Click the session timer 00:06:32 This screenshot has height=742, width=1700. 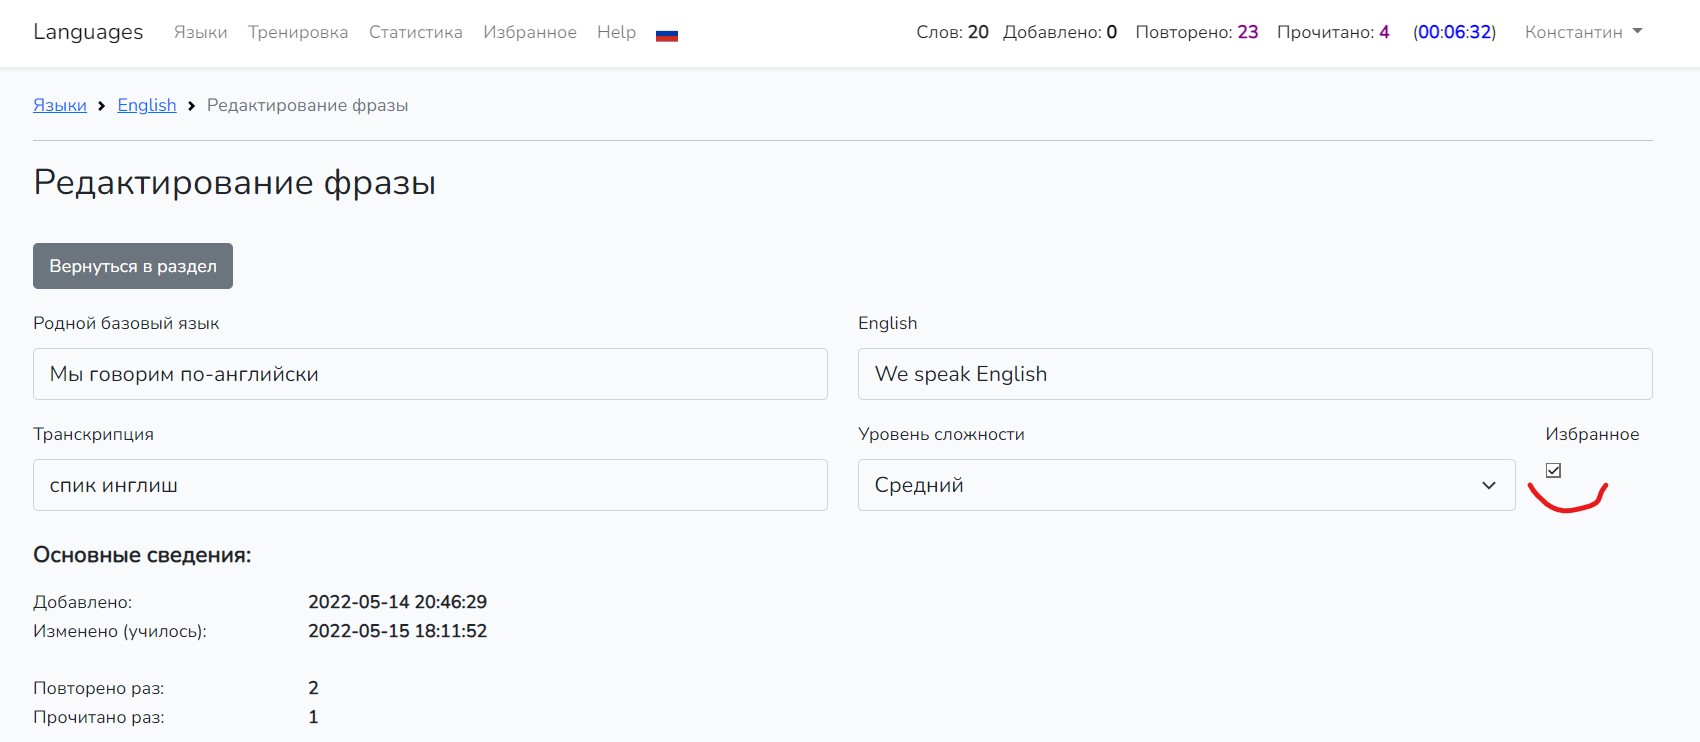(x=1454, y=32)
